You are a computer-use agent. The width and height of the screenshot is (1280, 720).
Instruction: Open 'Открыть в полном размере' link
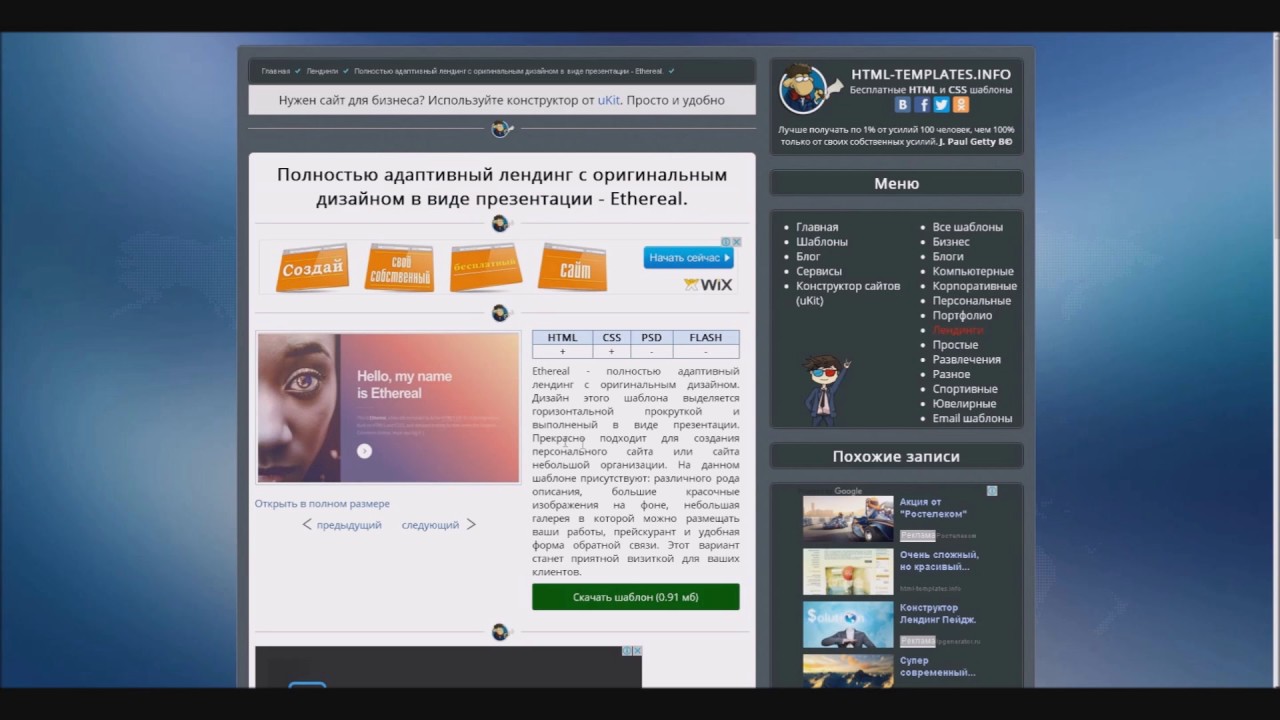pos(322,504)
